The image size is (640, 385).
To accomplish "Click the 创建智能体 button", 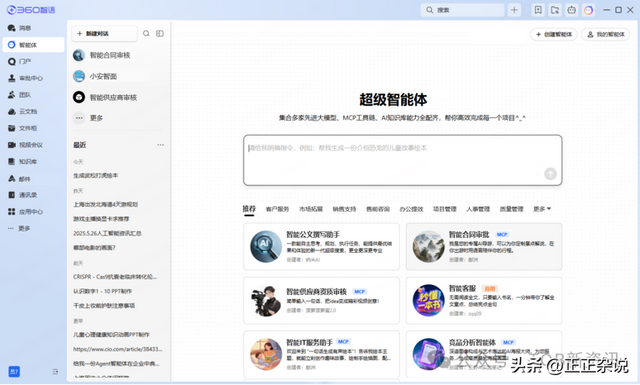I will 554,34.
